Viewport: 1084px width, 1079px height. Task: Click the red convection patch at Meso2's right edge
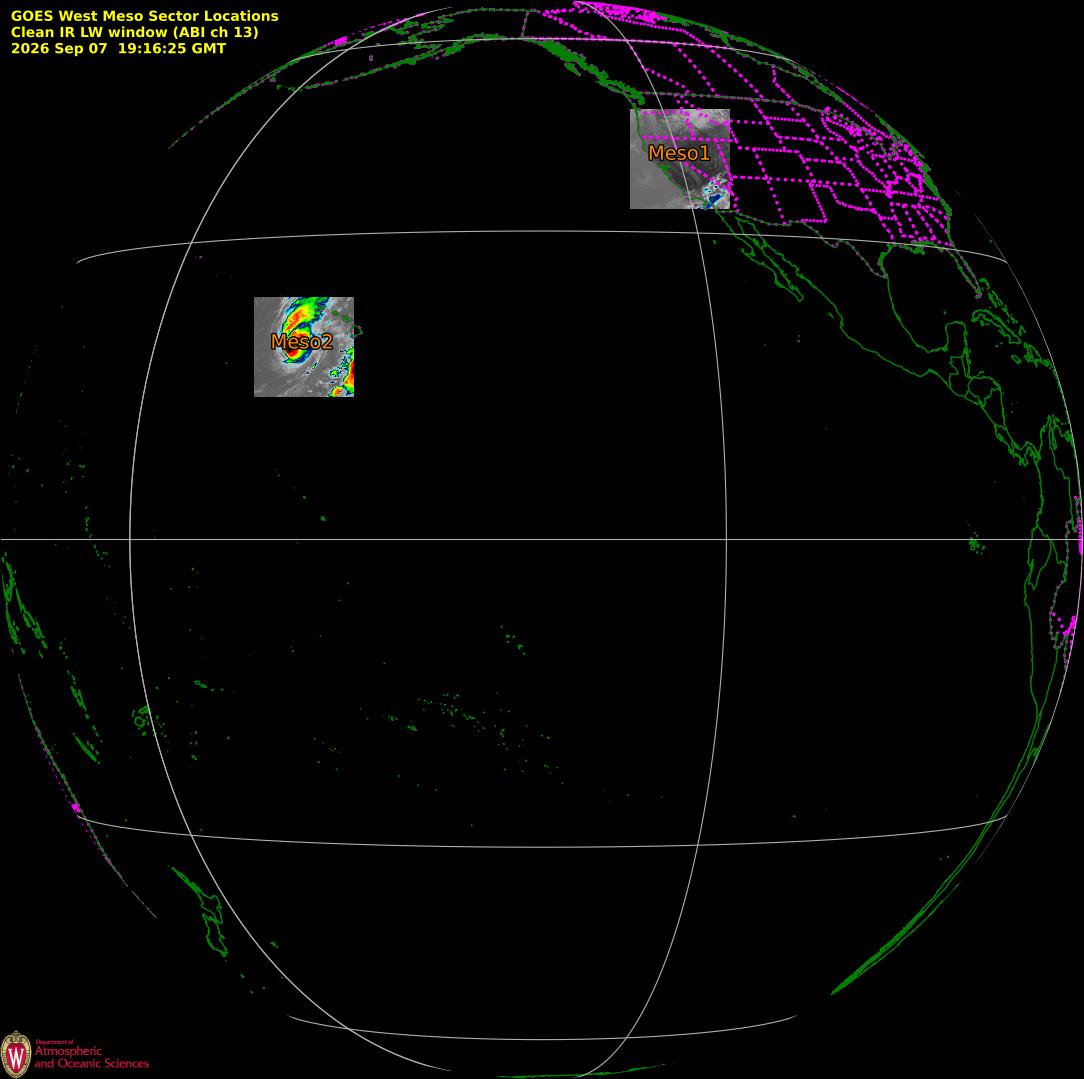pos(350,377)
